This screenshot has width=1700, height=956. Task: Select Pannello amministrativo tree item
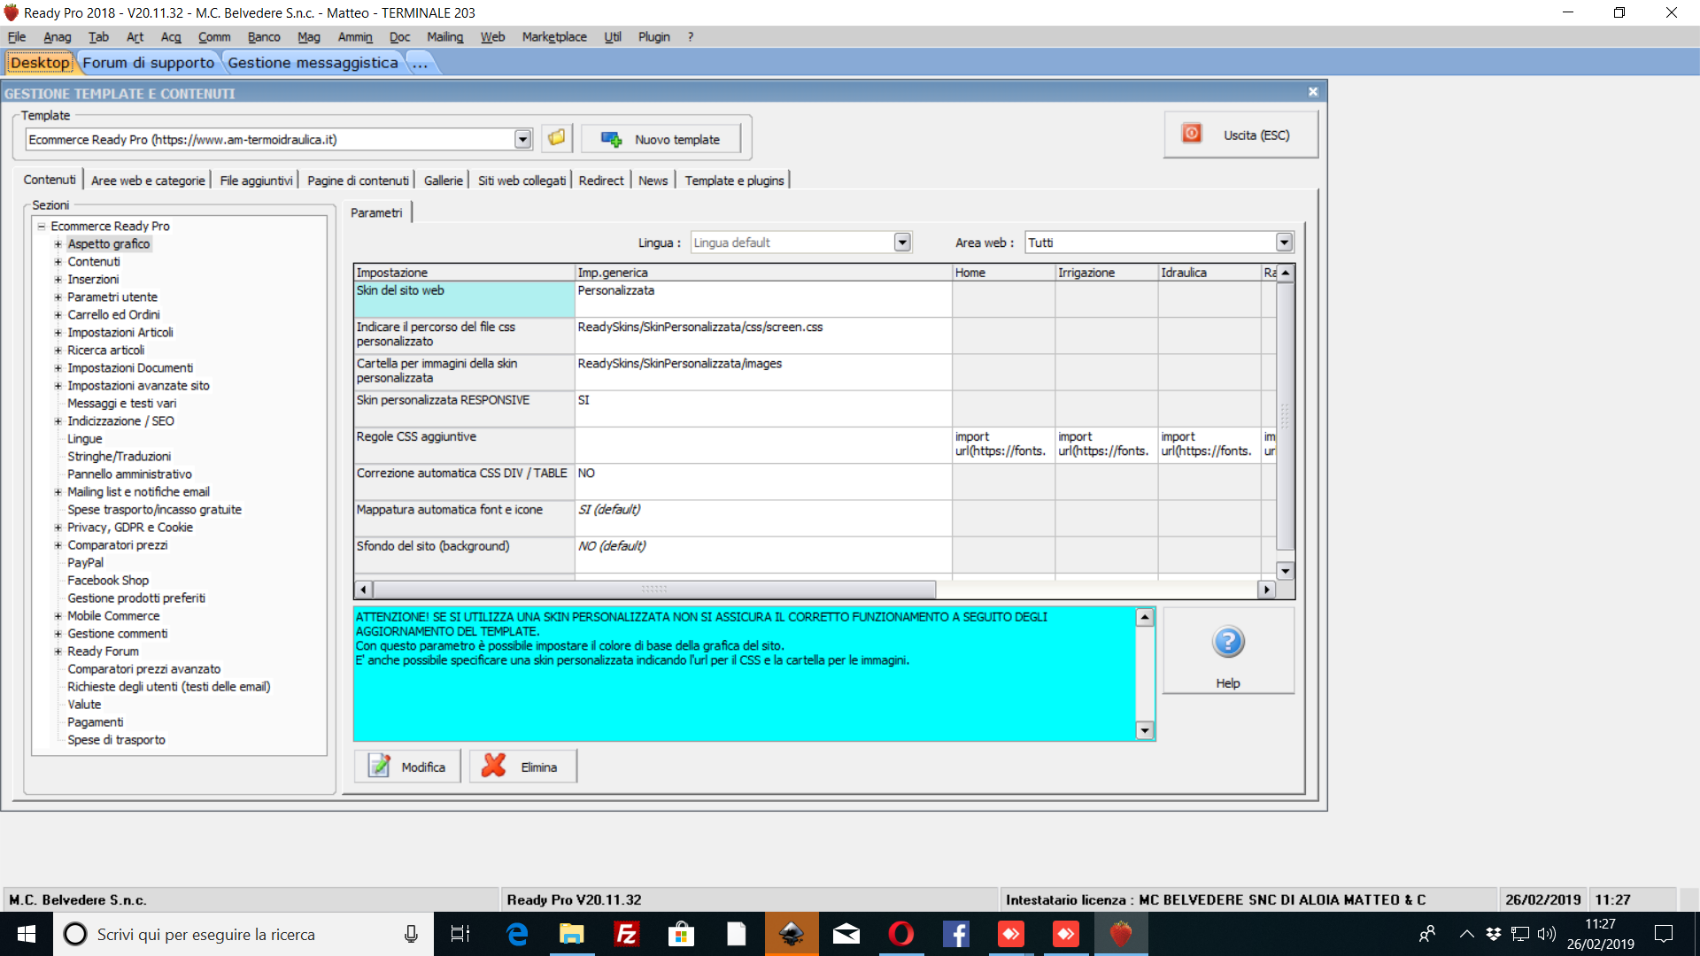tap(129, 475)
